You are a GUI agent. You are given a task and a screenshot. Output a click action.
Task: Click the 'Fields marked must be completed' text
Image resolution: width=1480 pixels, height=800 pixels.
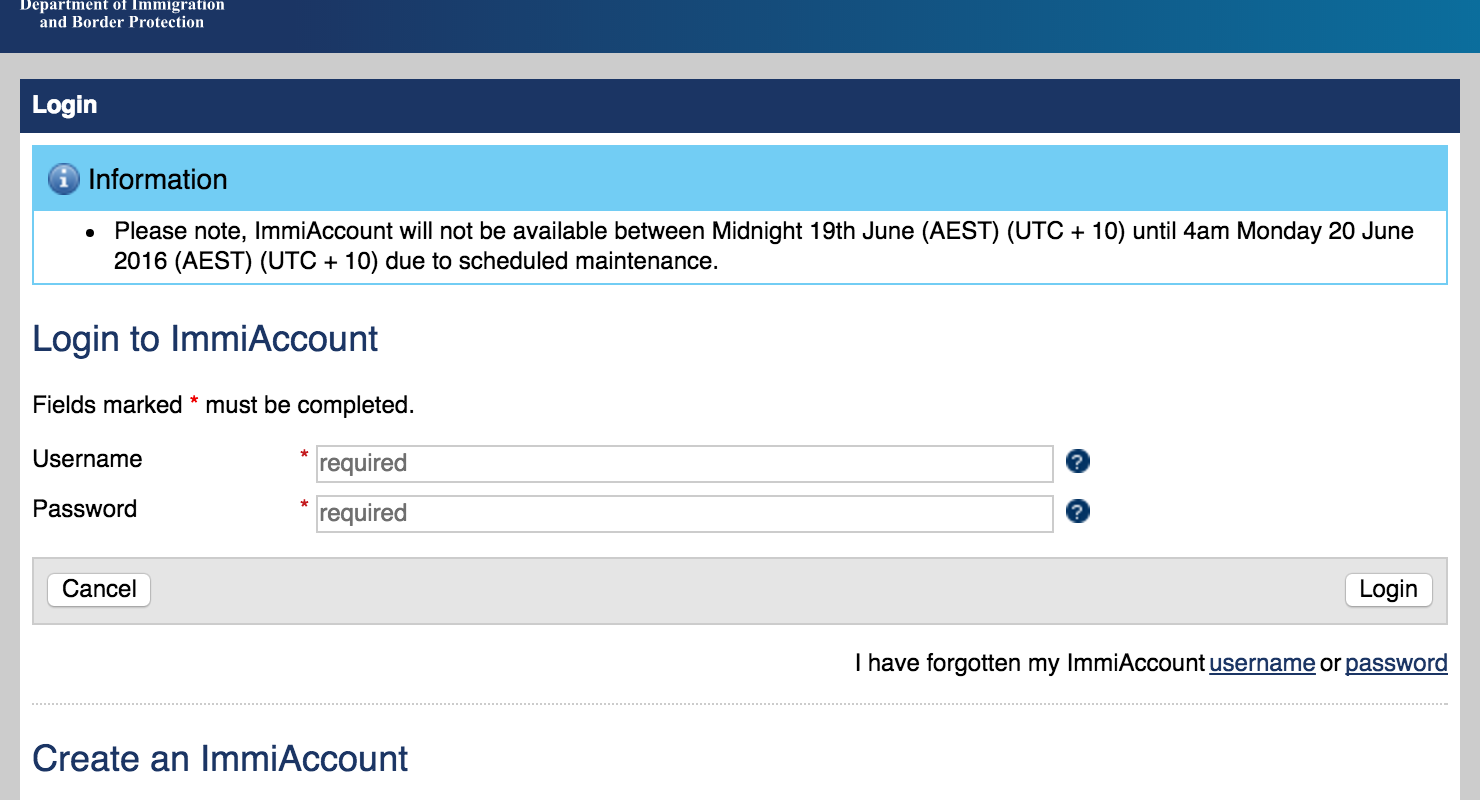coord(223,405)
